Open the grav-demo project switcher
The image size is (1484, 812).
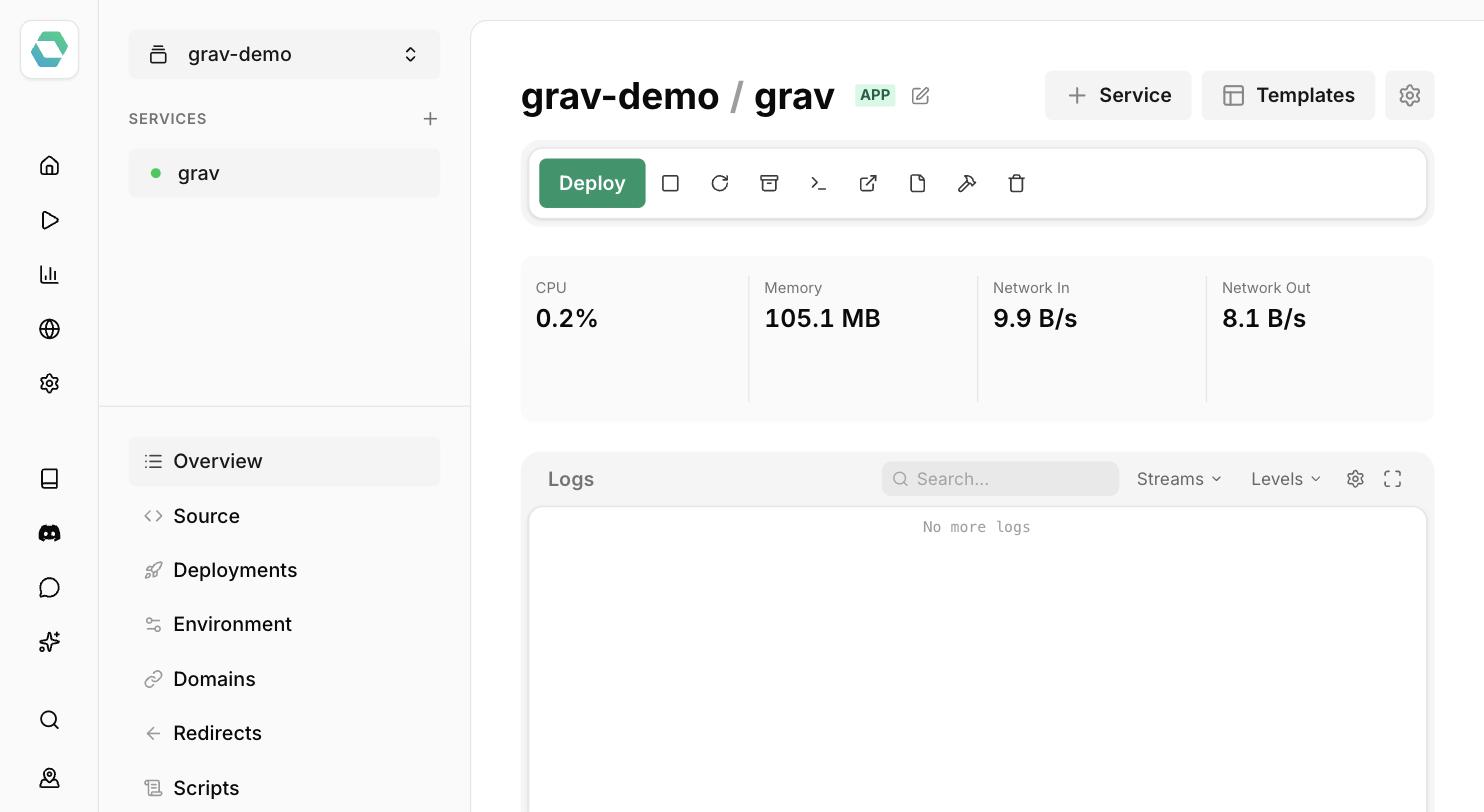point(284,54)
